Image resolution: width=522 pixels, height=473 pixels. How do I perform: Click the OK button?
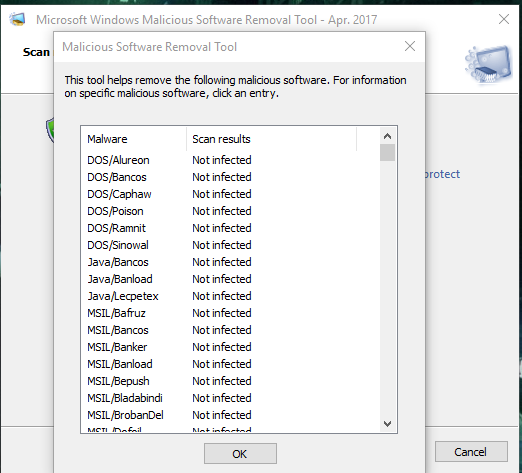coord(240,453)
